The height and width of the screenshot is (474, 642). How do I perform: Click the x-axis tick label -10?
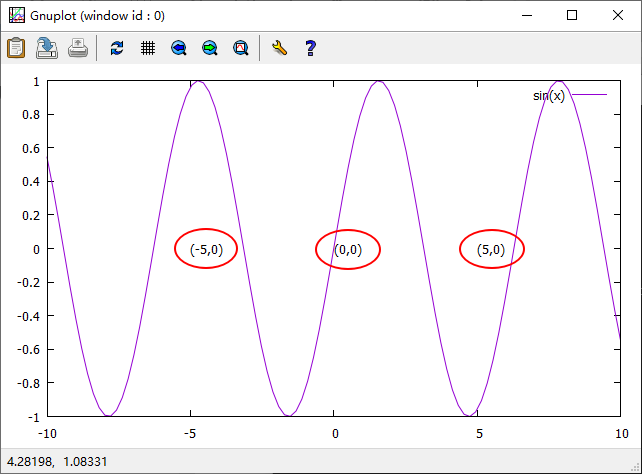47,433
